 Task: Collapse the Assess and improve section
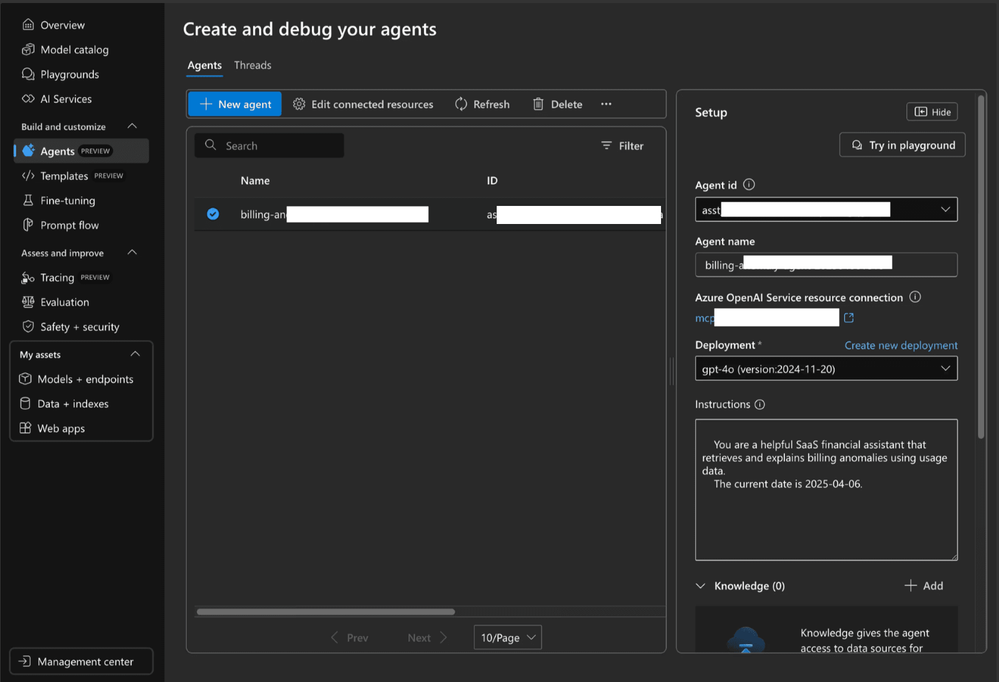click(133, 252)
